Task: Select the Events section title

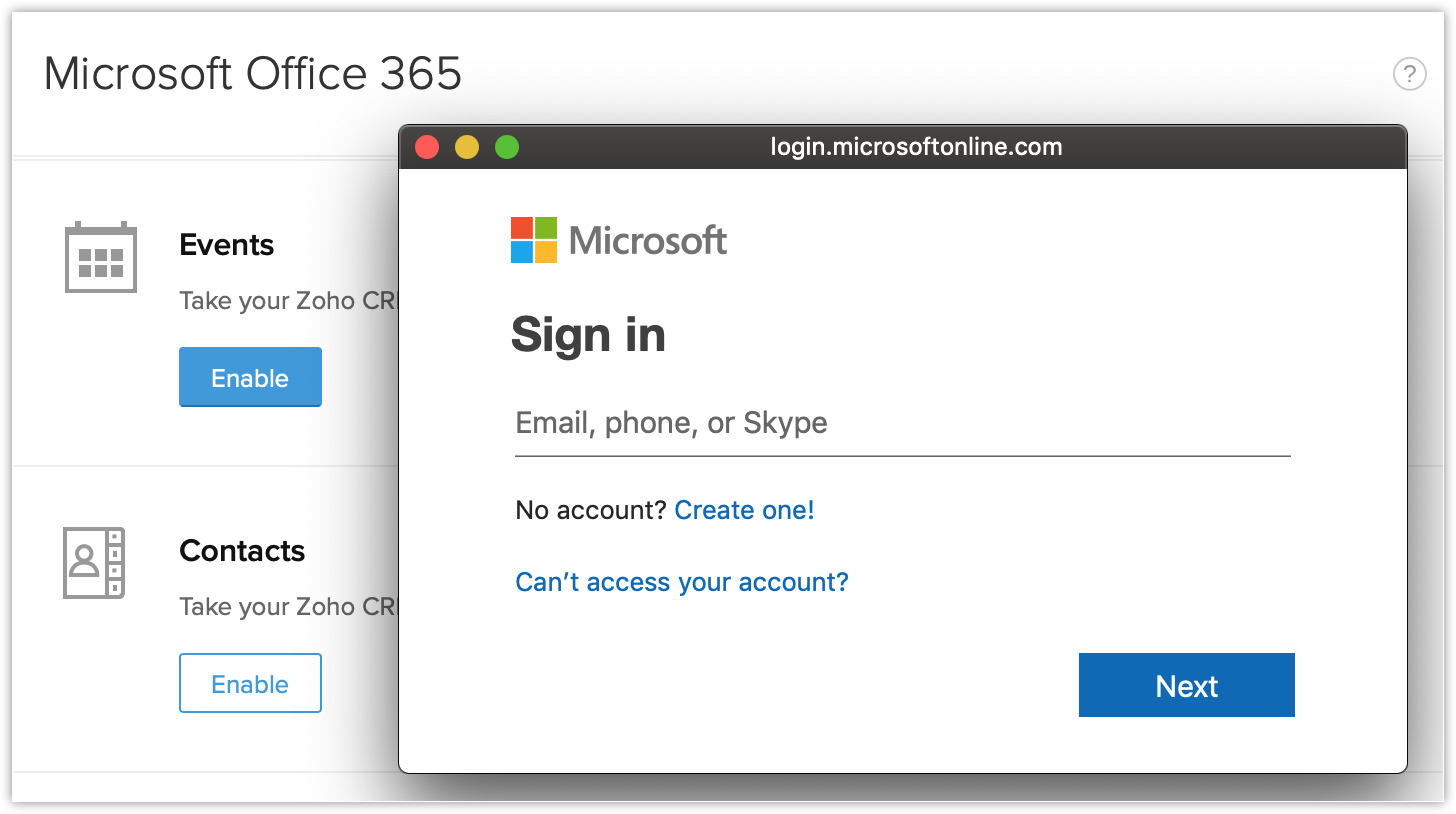Action: click(227, 245)
